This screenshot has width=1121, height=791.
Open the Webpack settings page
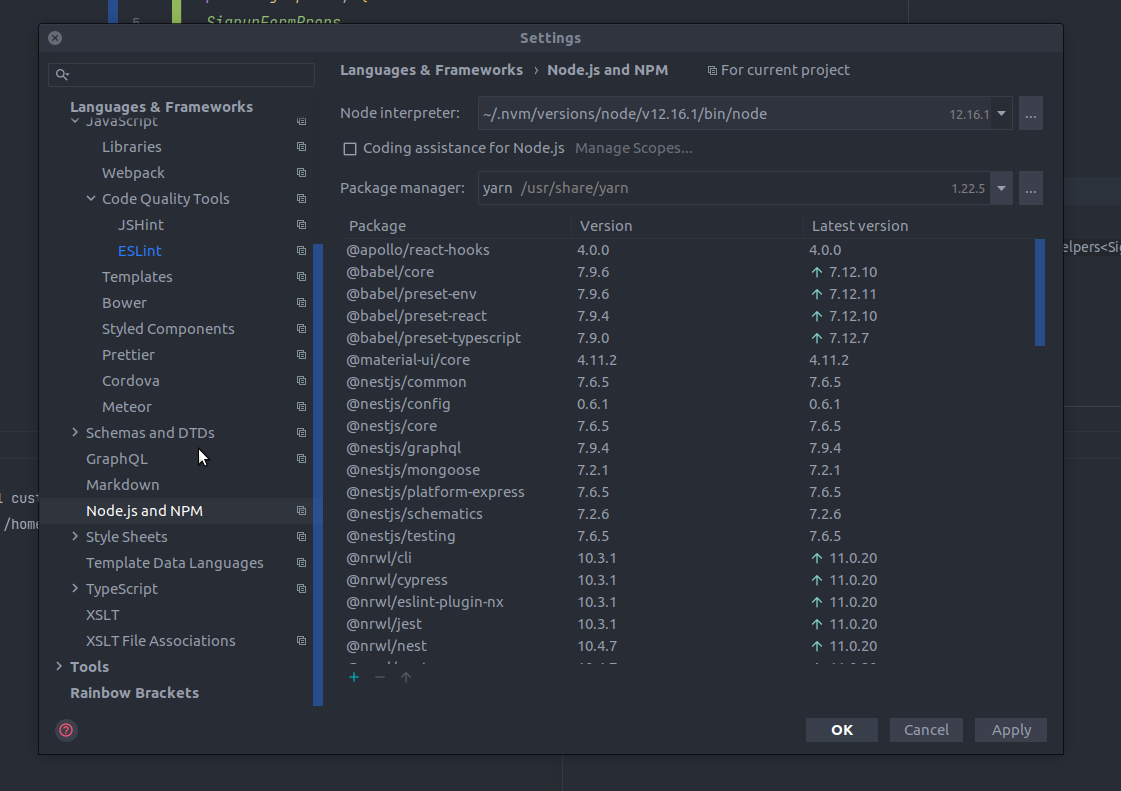(133, 172)
